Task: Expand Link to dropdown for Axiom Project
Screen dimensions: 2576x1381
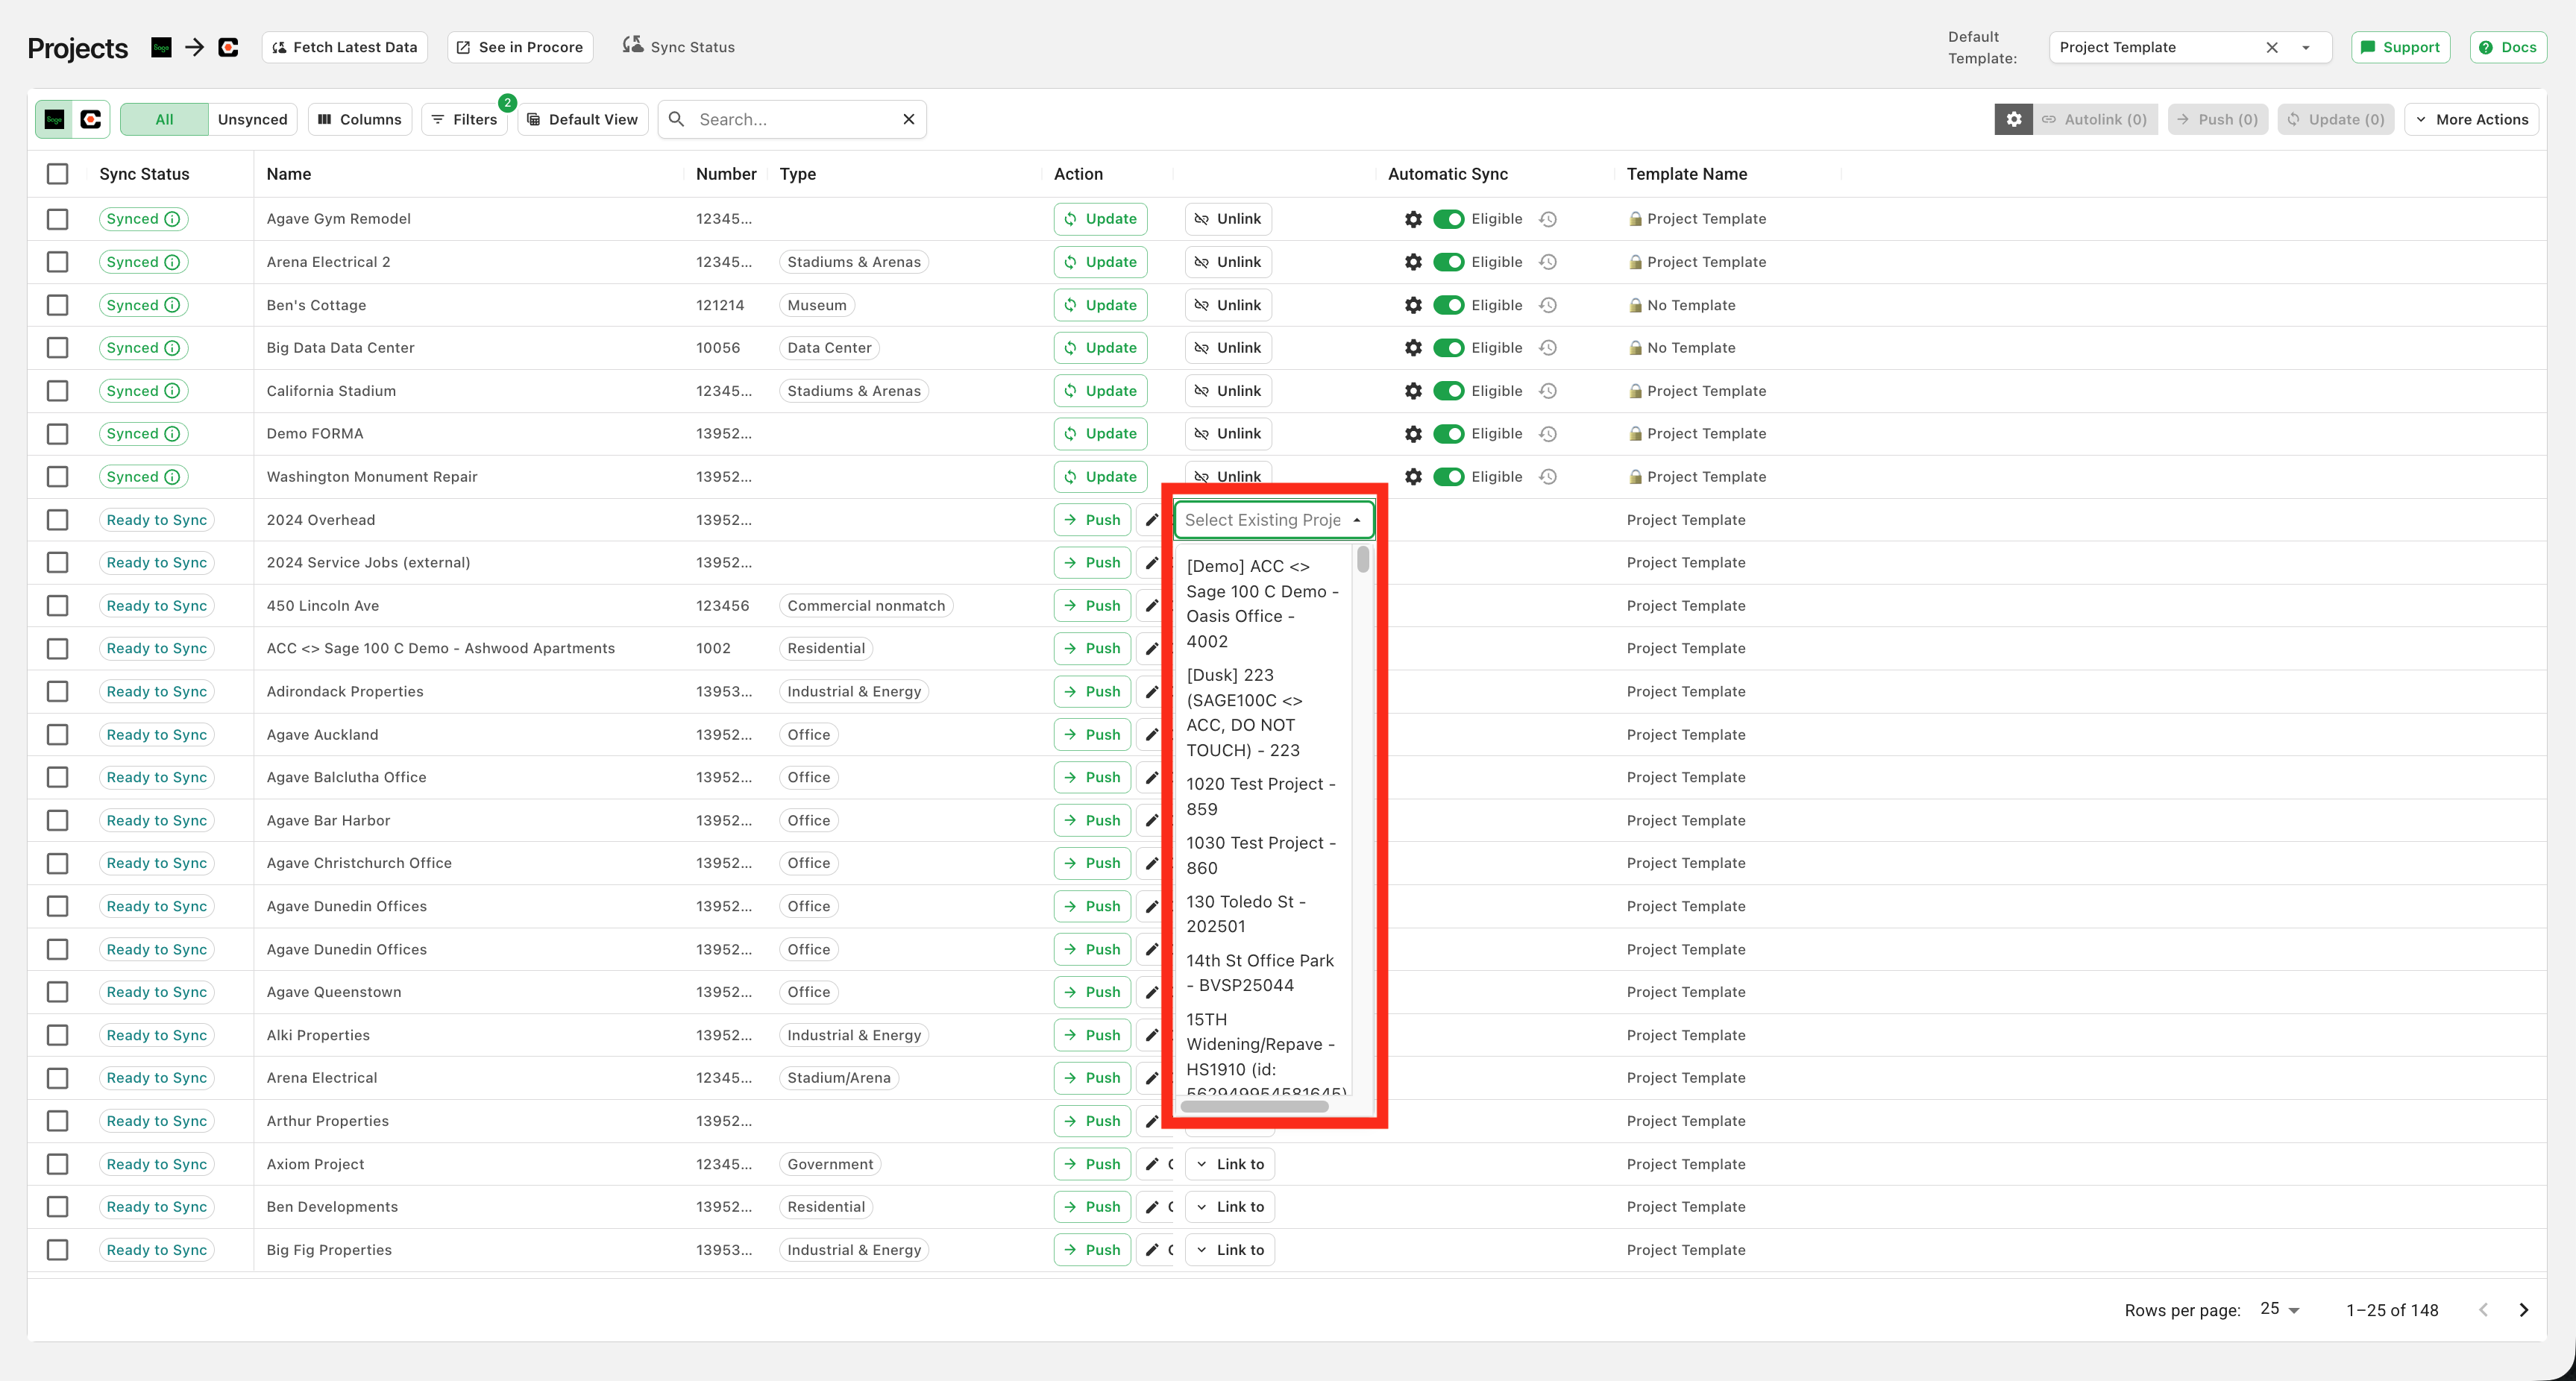Action: pos(1230,1164)
